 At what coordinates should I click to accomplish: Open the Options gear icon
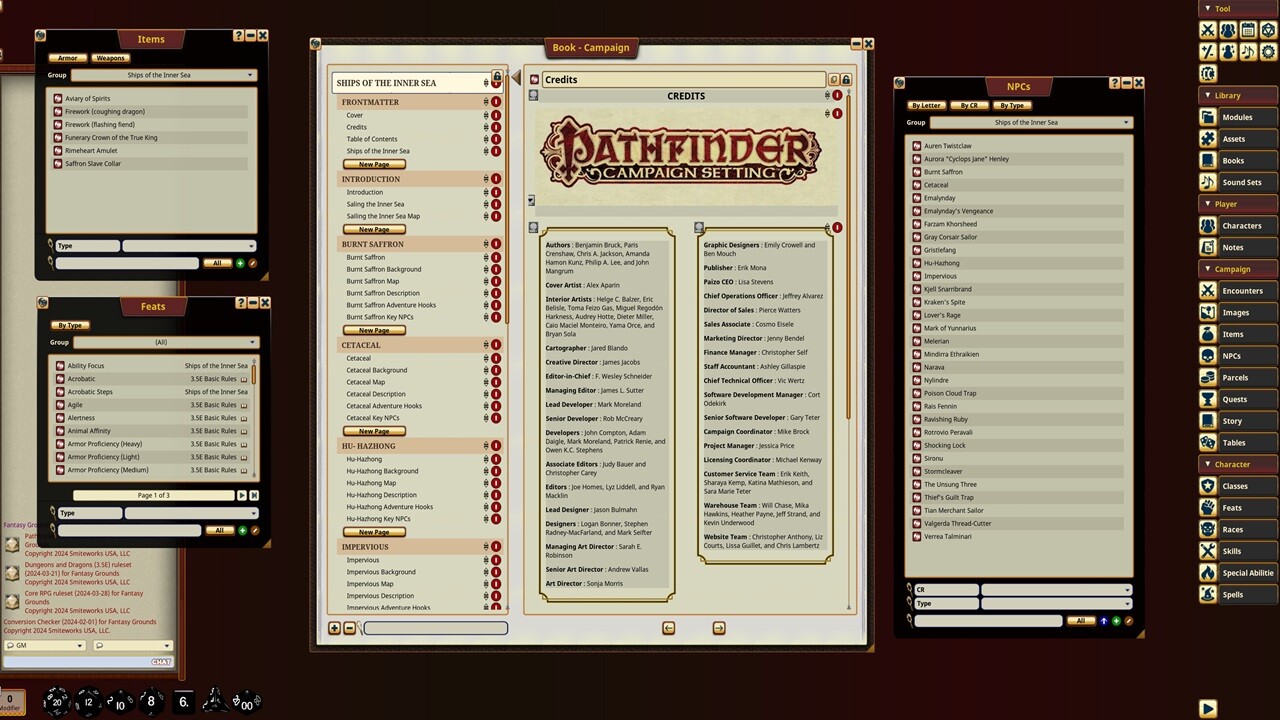tap(1268, 50)
